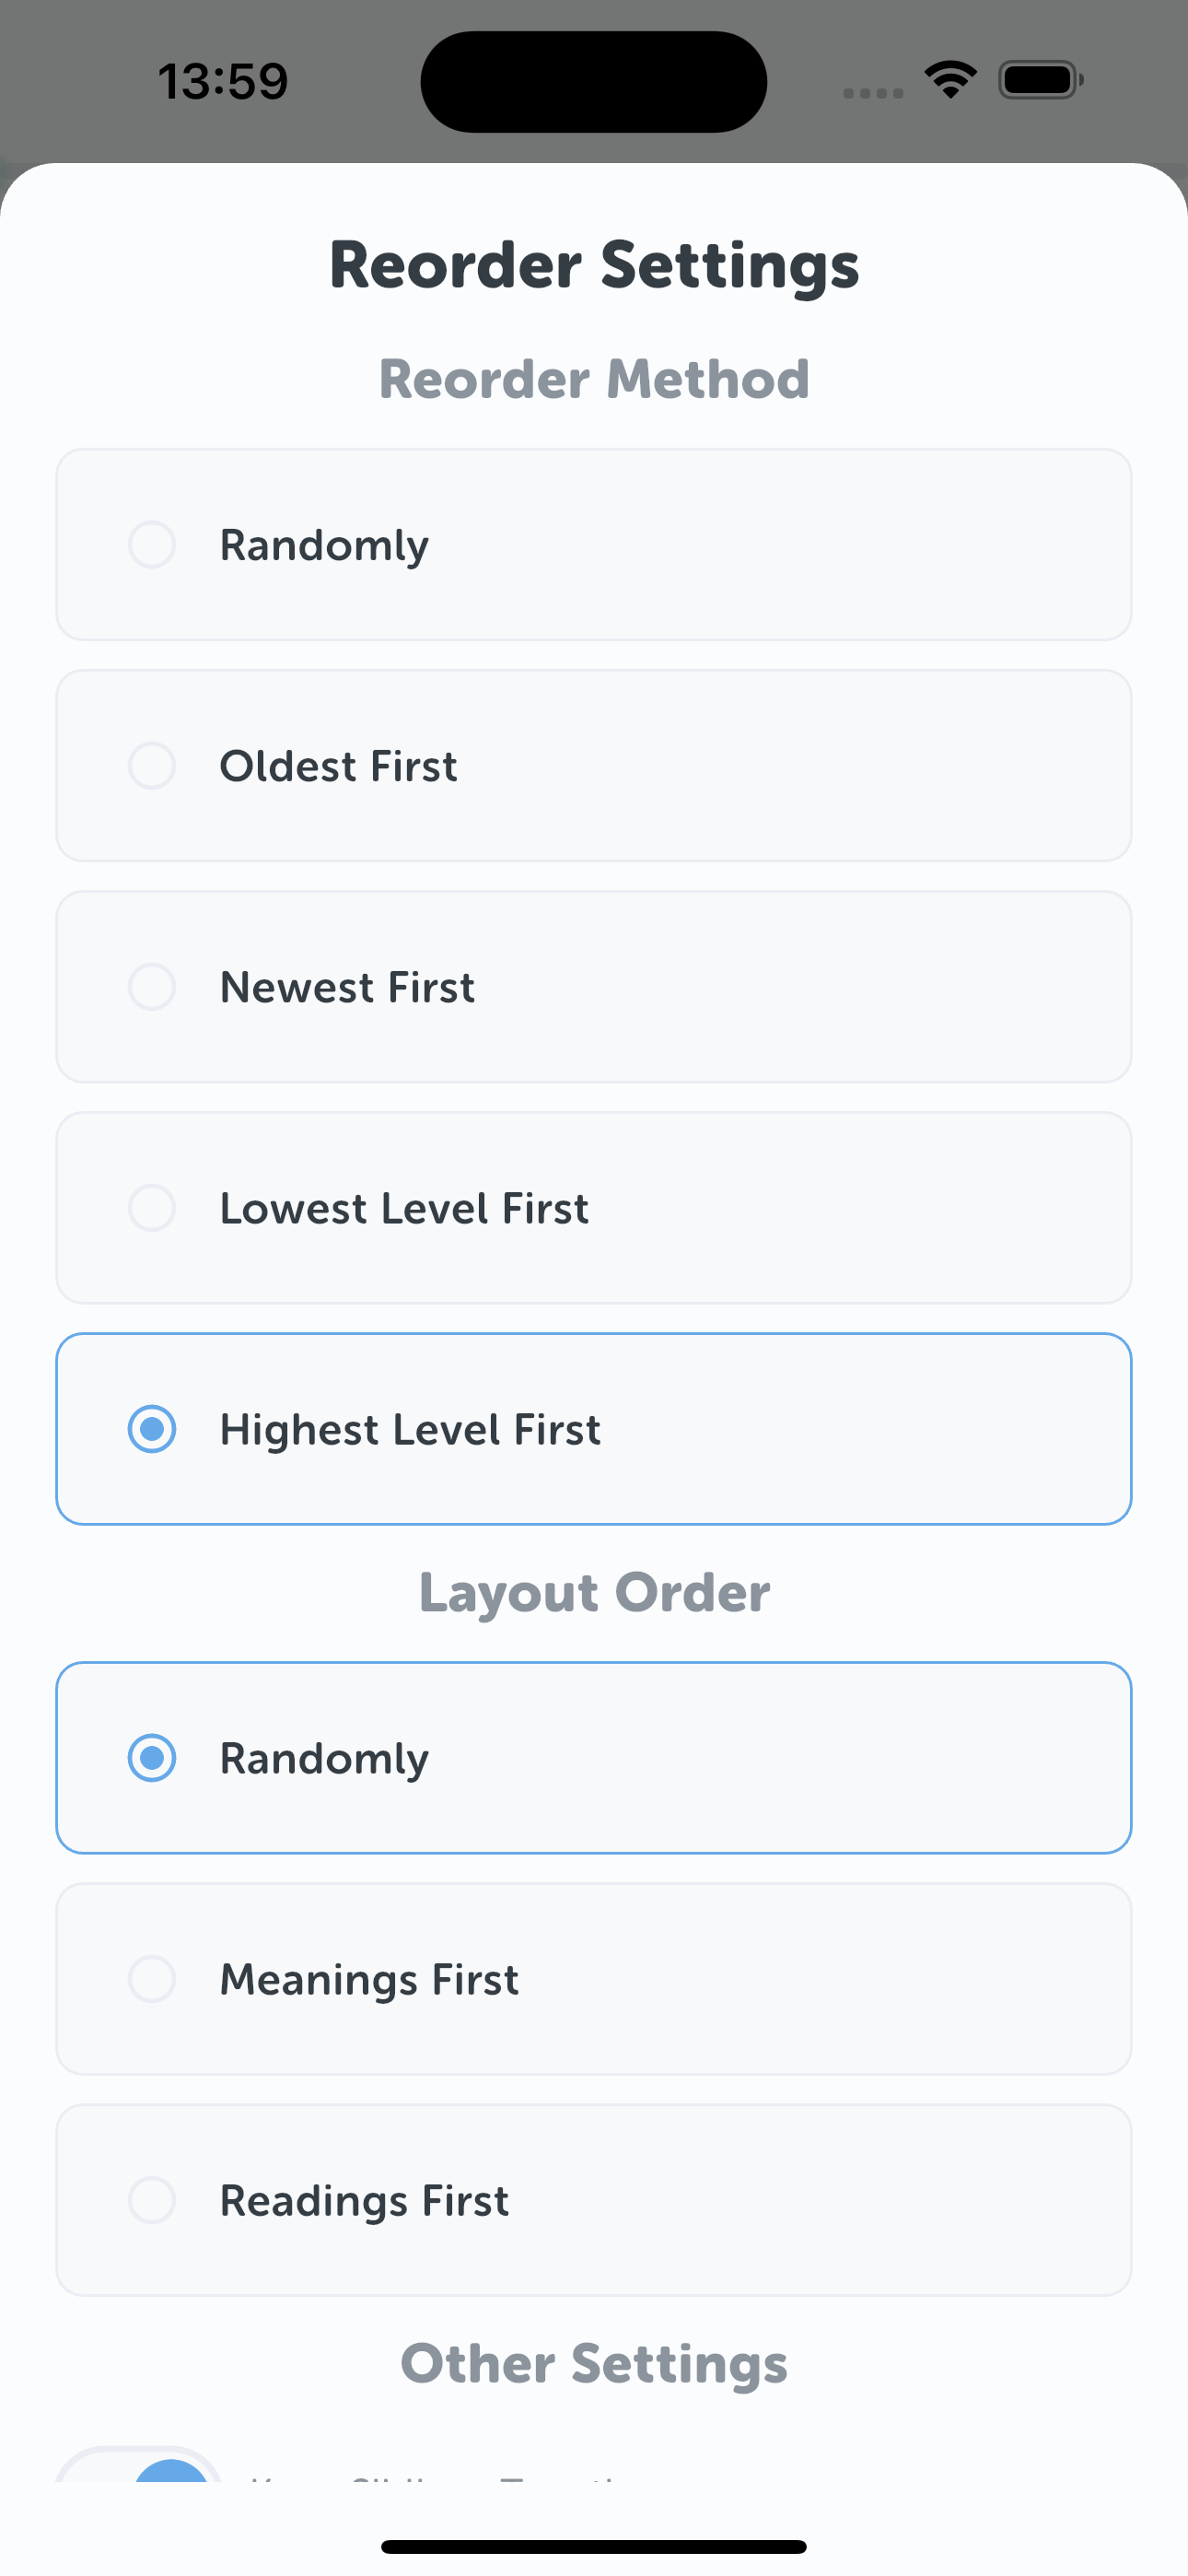Tap the Wi-Fi status icon
Viewport: 1188px width, 2576px height.
[x=950, y=80]
